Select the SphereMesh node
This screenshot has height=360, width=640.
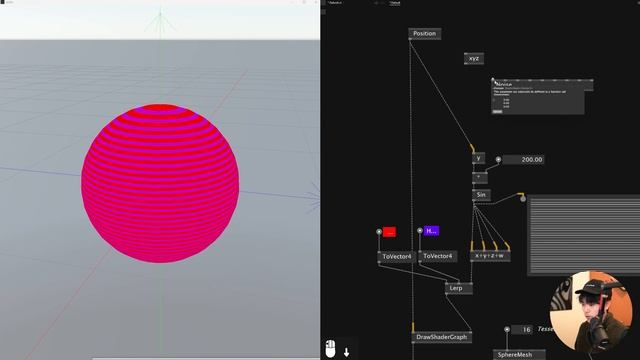518,355
